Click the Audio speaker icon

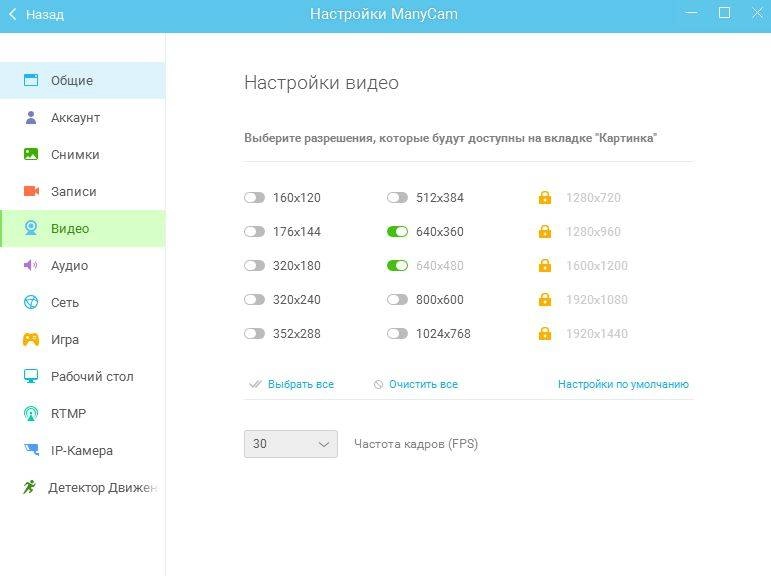pyautogui.click(x=30, y=265)
